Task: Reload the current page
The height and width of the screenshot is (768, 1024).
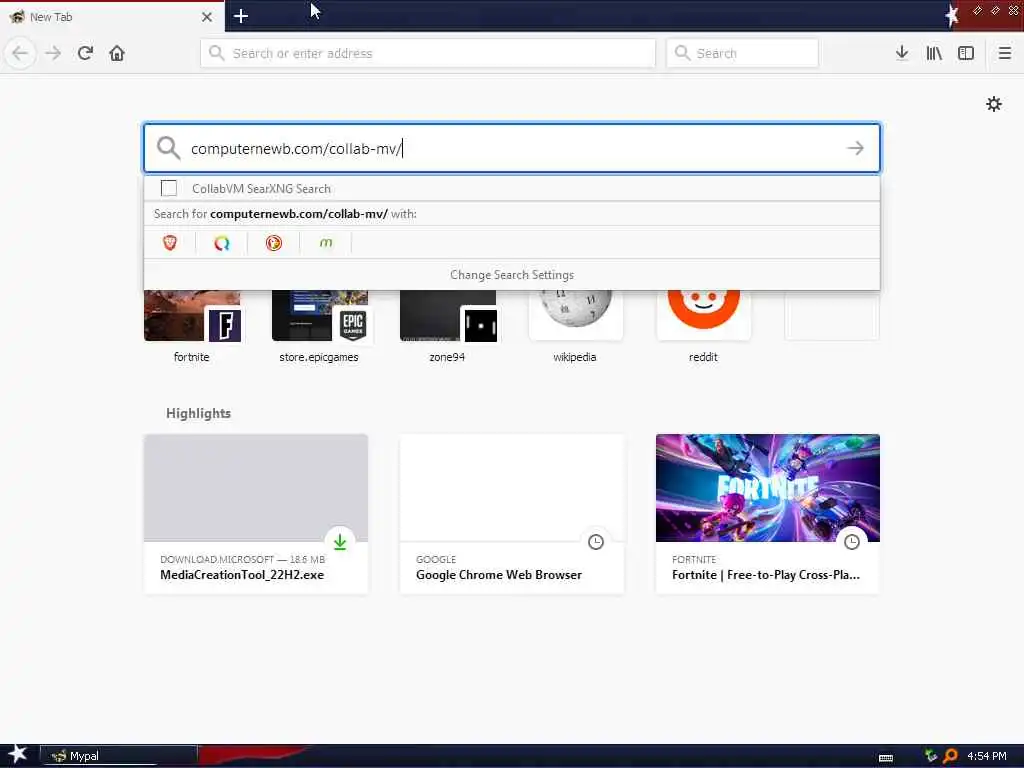Action: click(x=85, y=53)
